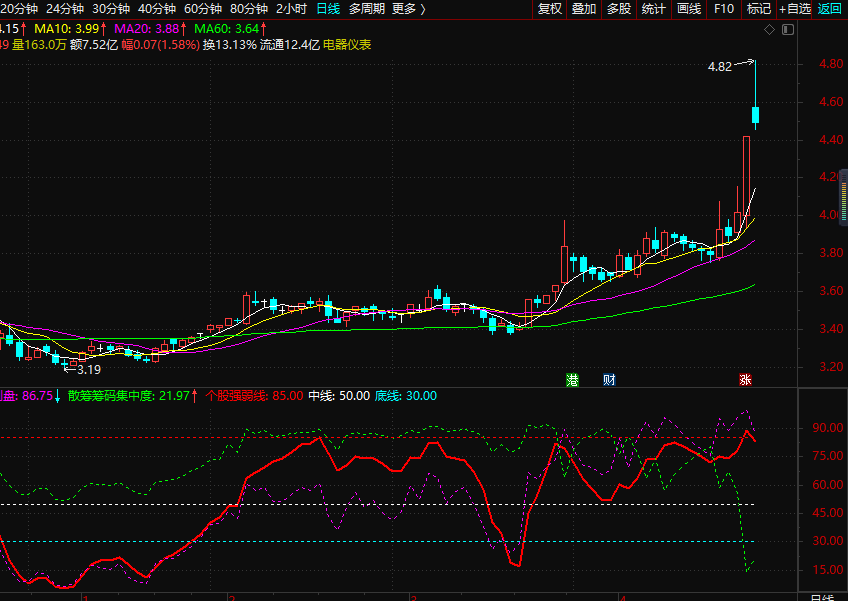Click the red 涨 marker icon
Viewport: 848px width, 601px height.
tap(744, 380)
